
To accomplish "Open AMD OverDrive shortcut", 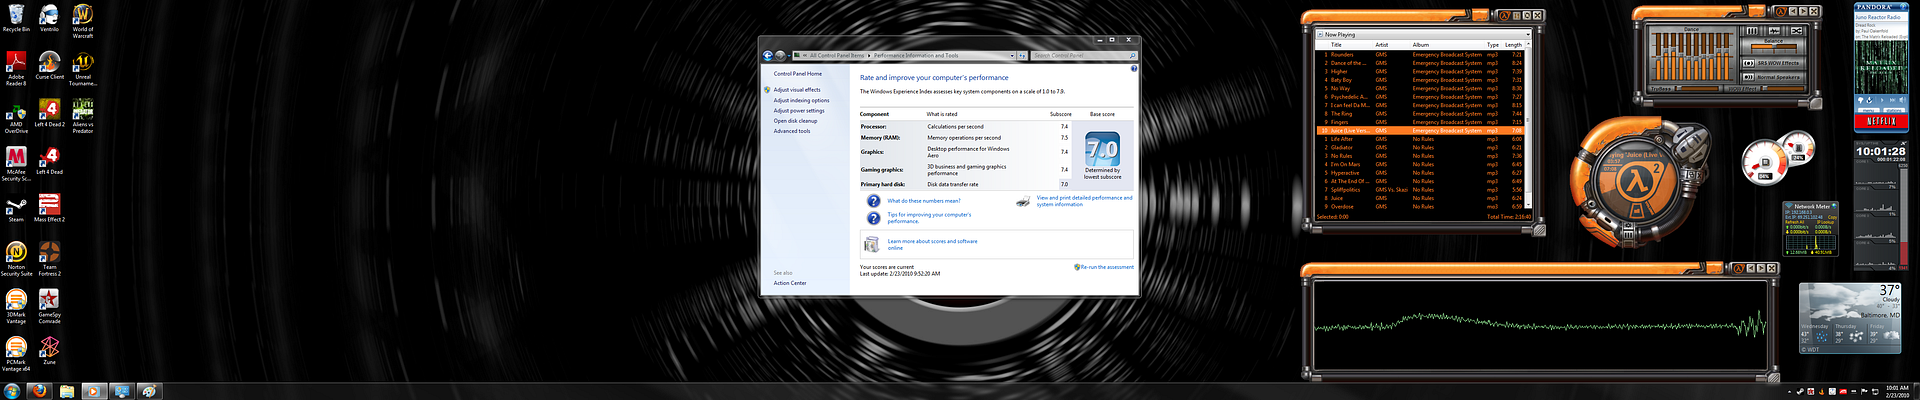I will pos(16,115).
